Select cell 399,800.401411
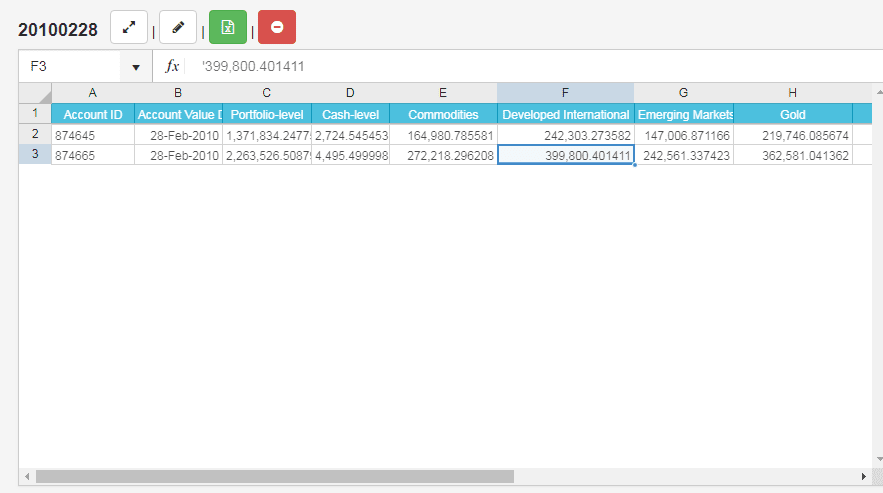883x493 pixels. [x=565, y=155]
